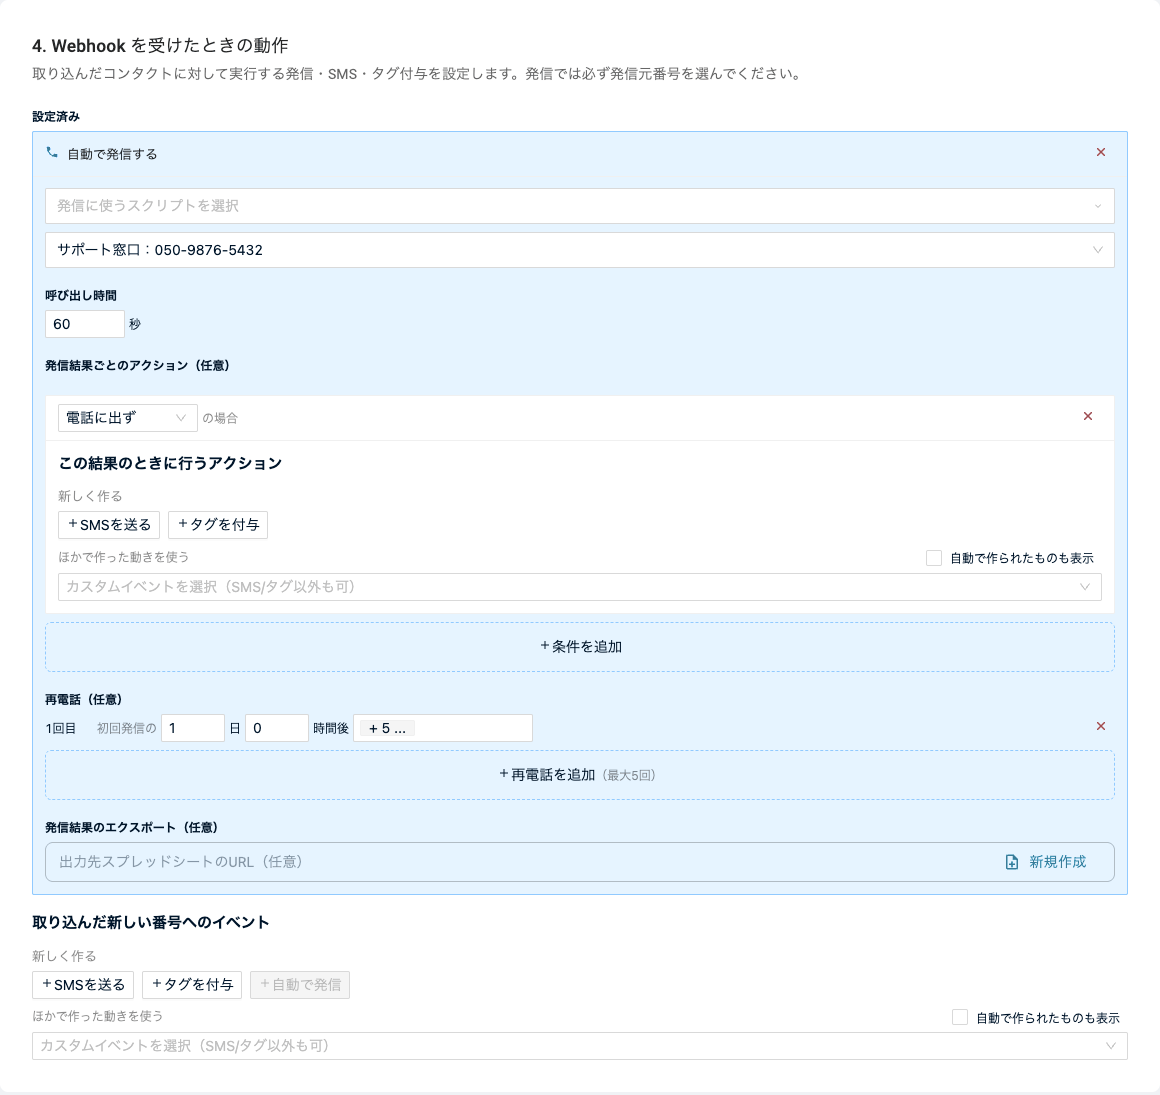Click the 新規作成 link text
Viewport: 1160px width, 1095px height.
point(1057,862)
